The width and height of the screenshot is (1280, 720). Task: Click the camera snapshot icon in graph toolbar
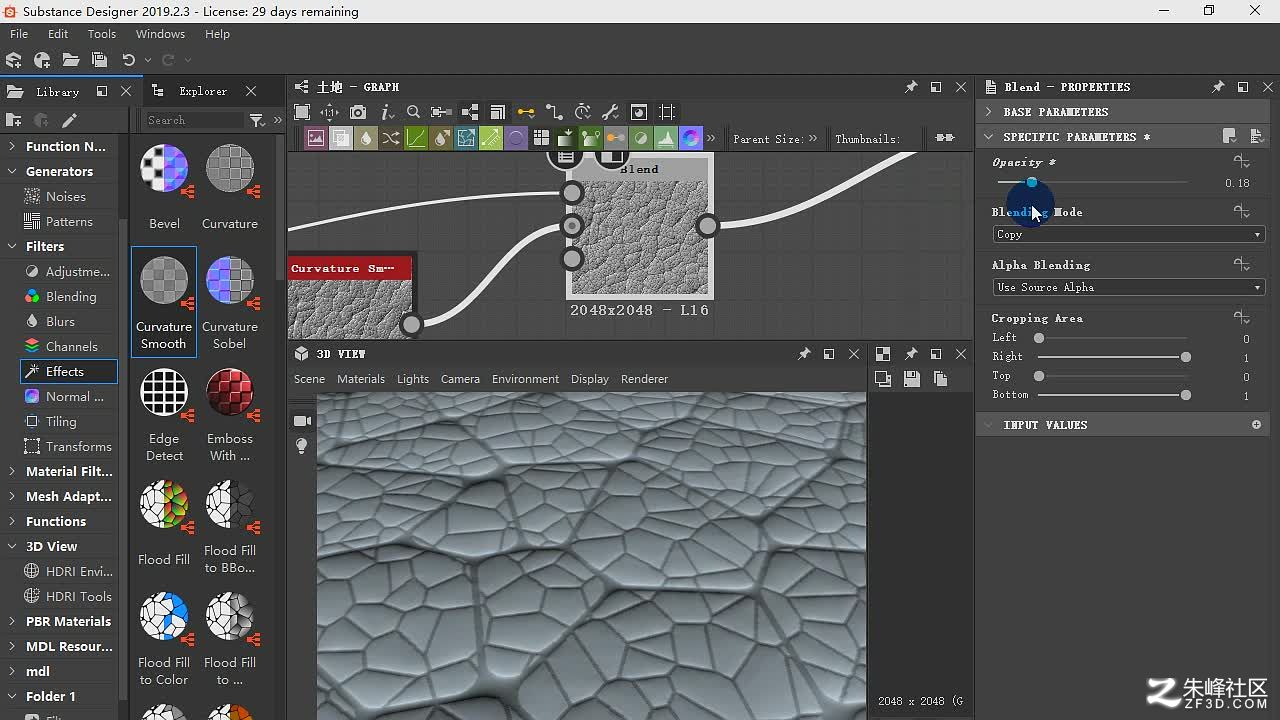pyautogui.click(x=358, y=112)
